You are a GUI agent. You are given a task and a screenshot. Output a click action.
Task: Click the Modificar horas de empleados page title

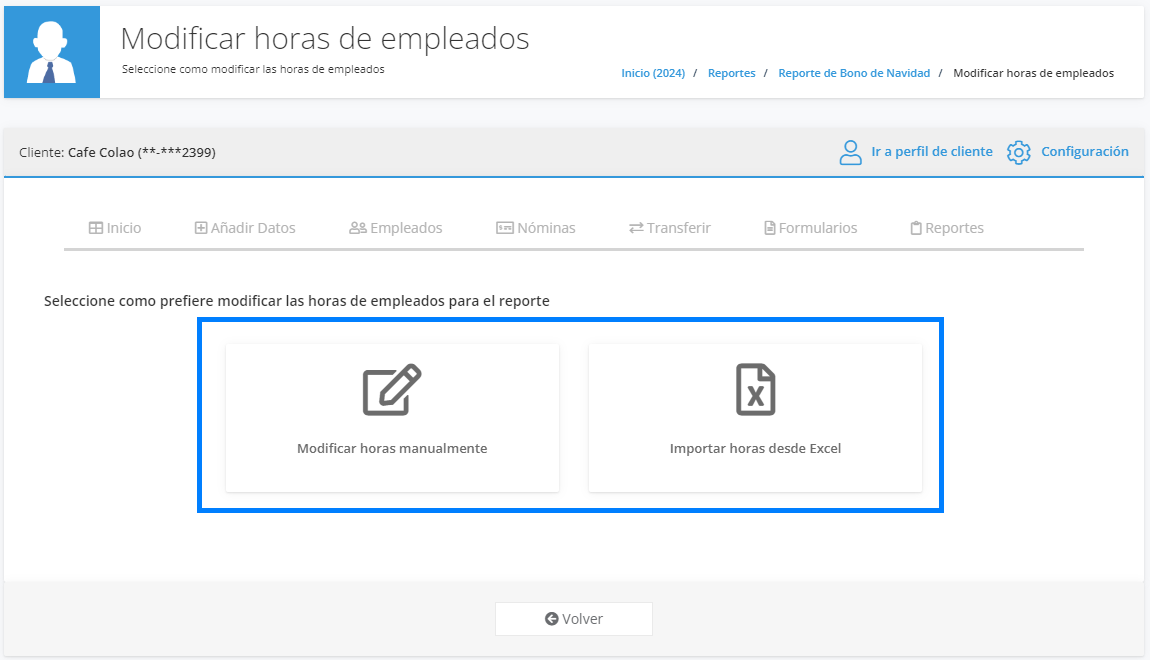pyautogui.click(x=325, y=38)
